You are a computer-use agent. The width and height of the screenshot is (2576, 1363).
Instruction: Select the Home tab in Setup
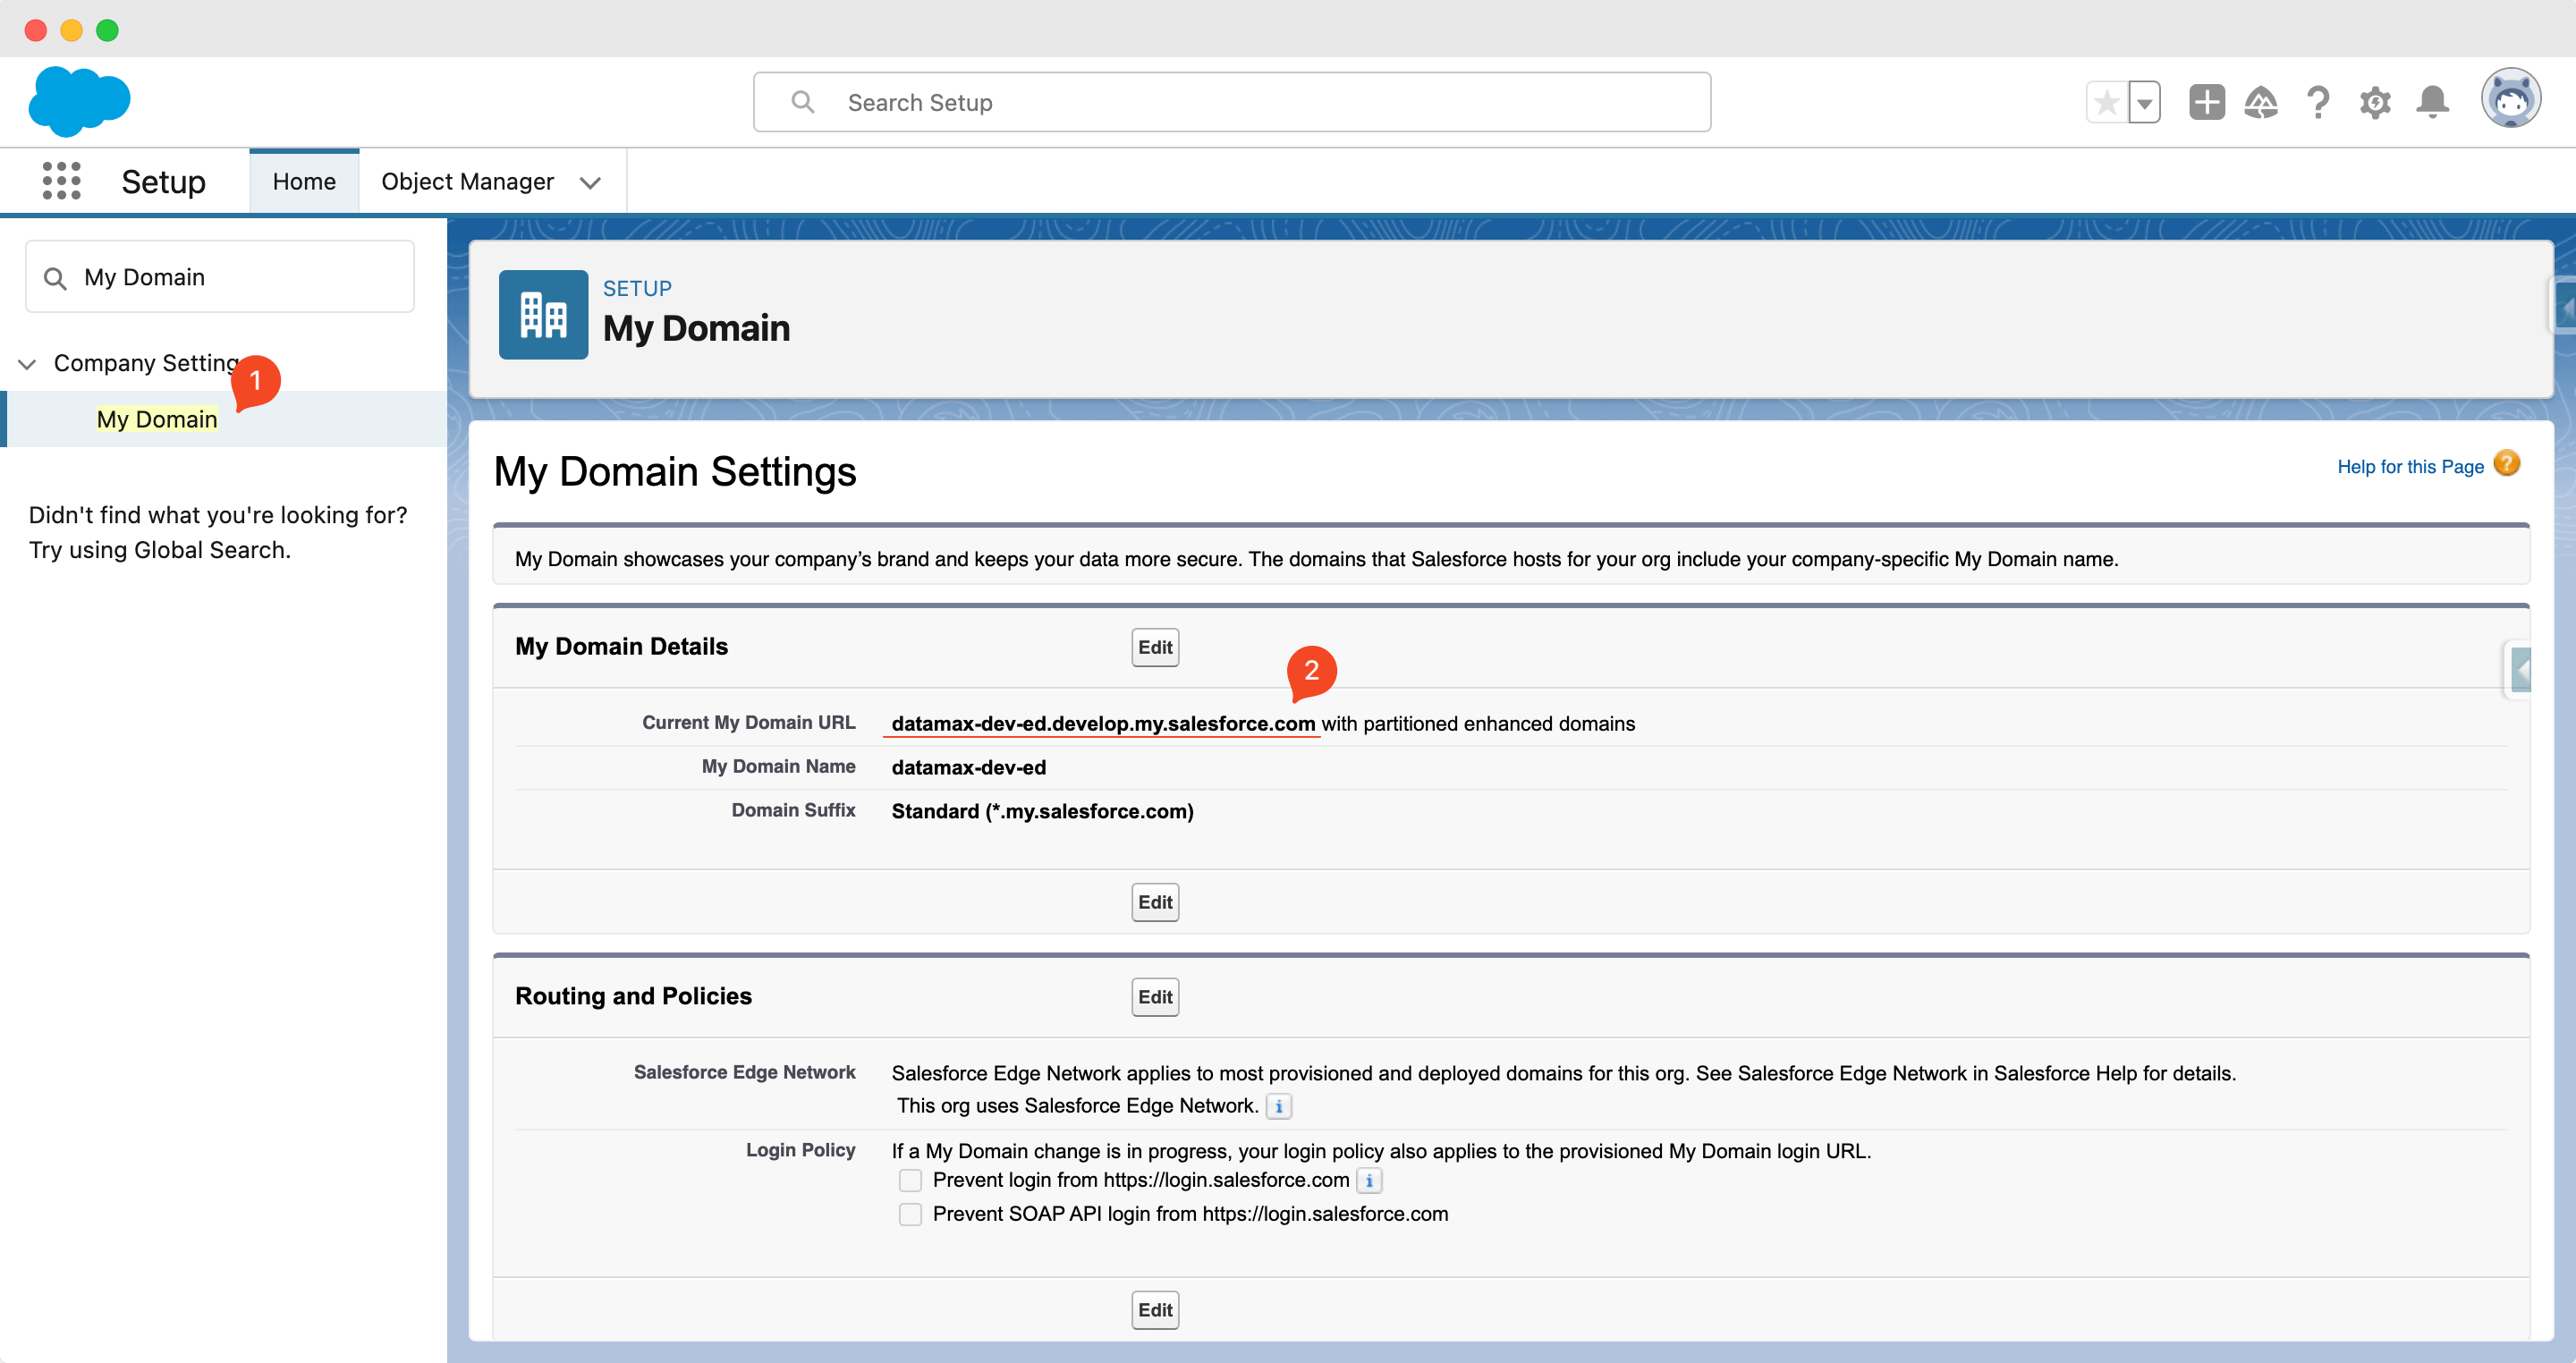tap(303, 181)
